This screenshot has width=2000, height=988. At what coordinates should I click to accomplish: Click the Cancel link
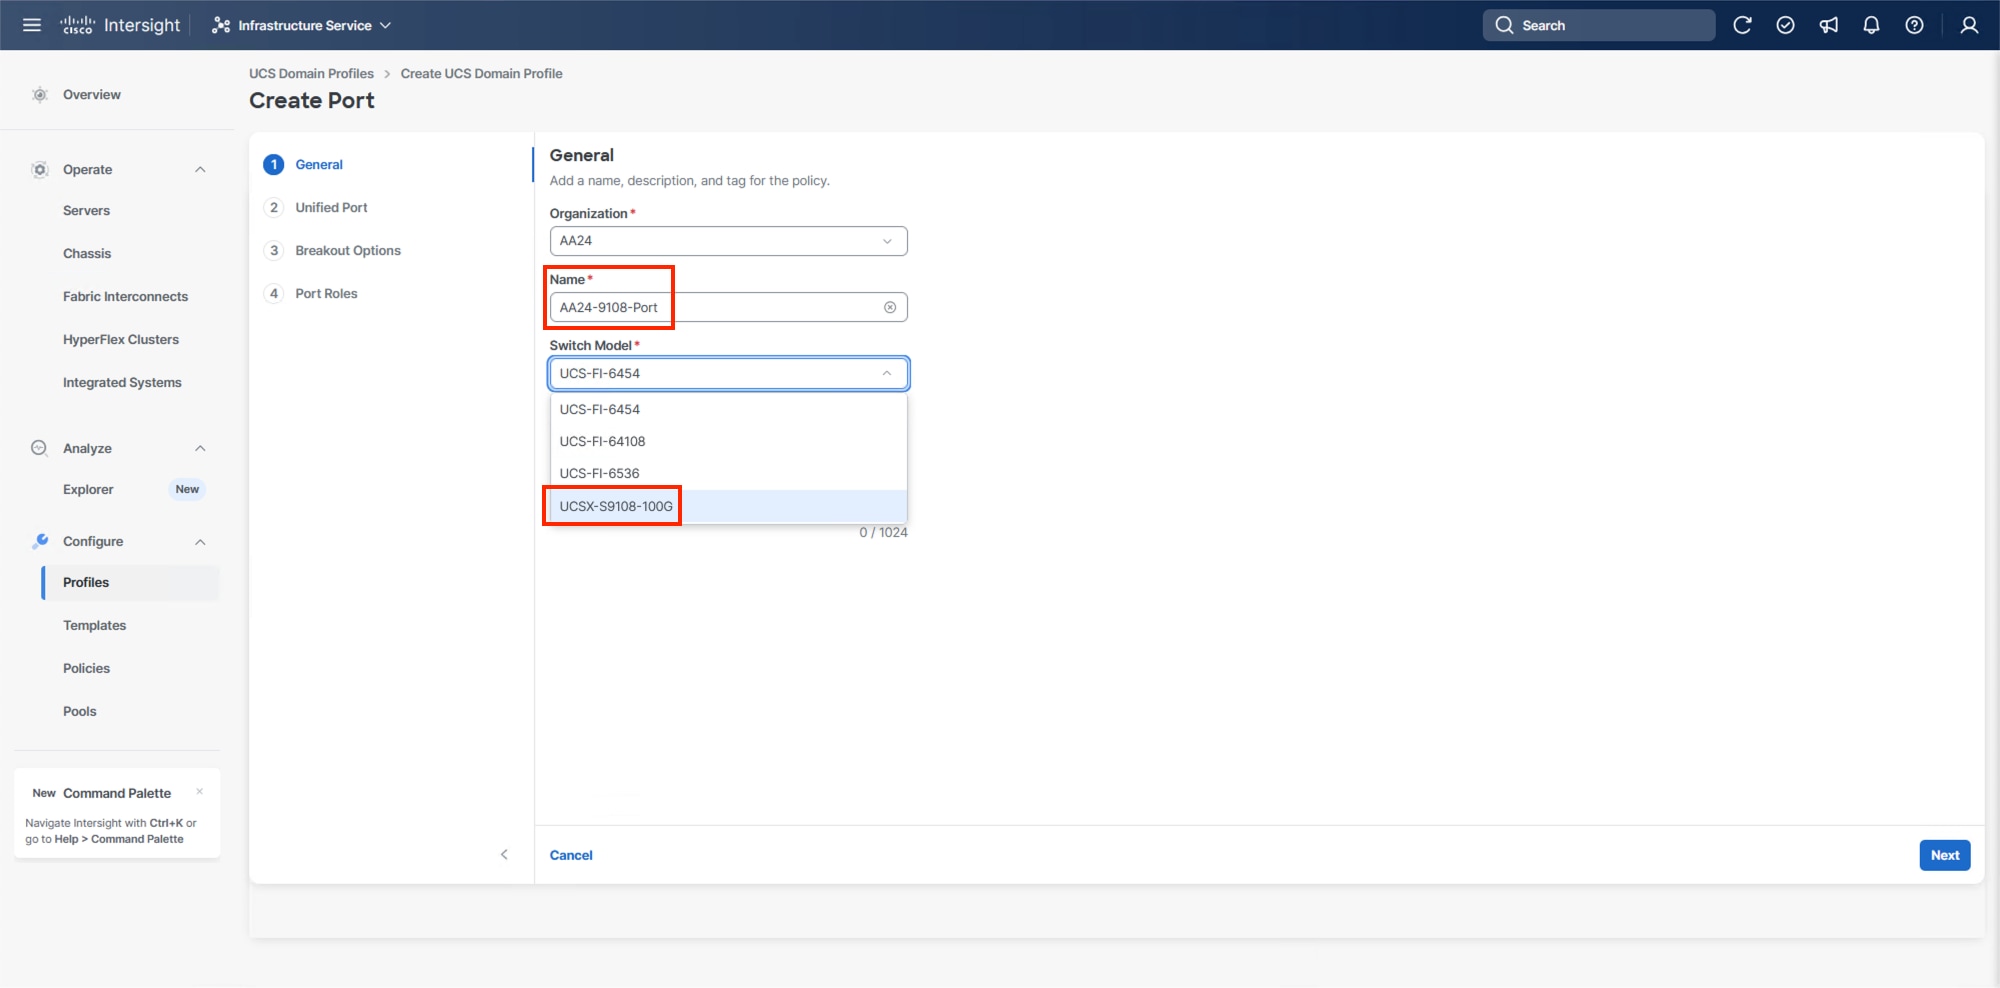pos(571,855)
